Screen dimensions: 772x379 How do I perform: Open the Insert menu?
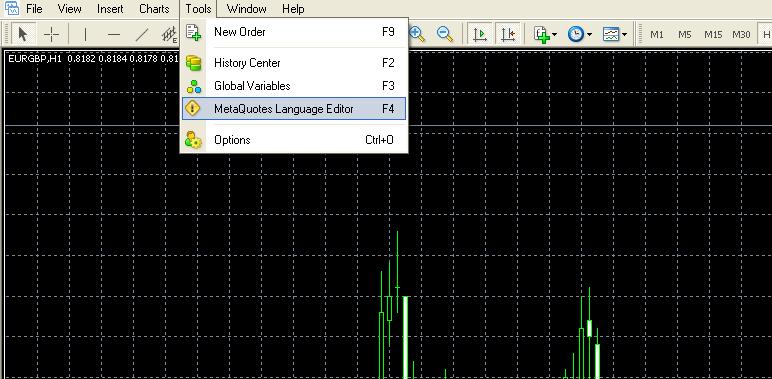coord(110,9)
